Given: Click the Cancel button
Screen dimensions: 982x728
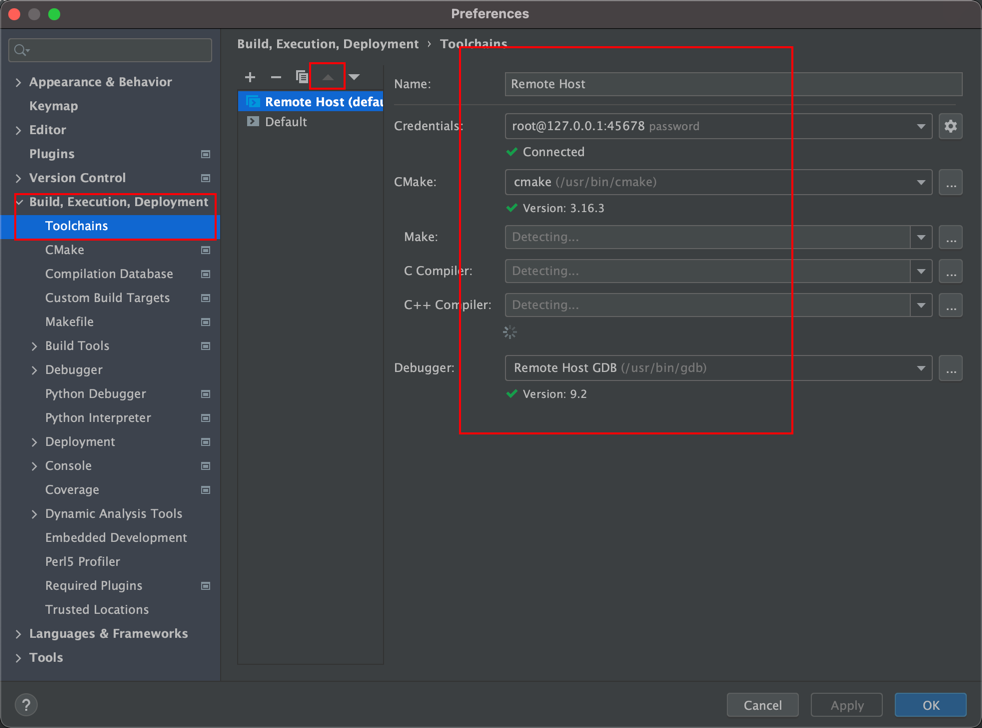Looking at the screenshot, I should coord(762,705).
